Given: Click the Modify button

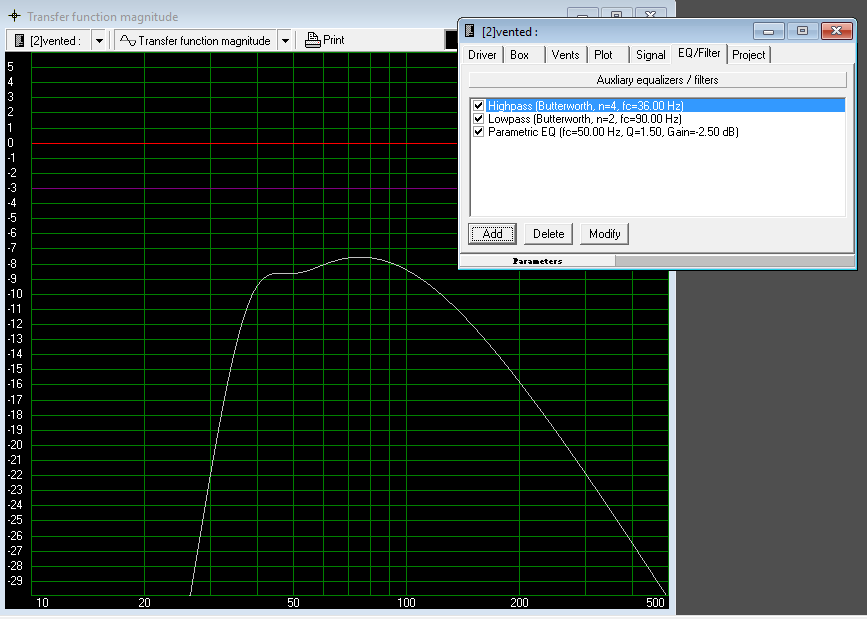Looking at the screenshot, I should tap(604, 234).
